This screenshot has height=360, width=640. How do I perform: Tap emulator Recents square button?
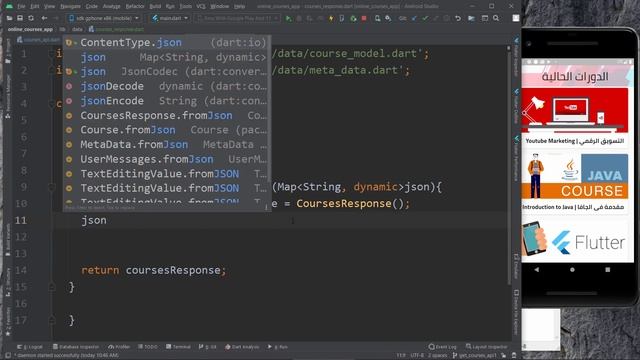(608, 270)
